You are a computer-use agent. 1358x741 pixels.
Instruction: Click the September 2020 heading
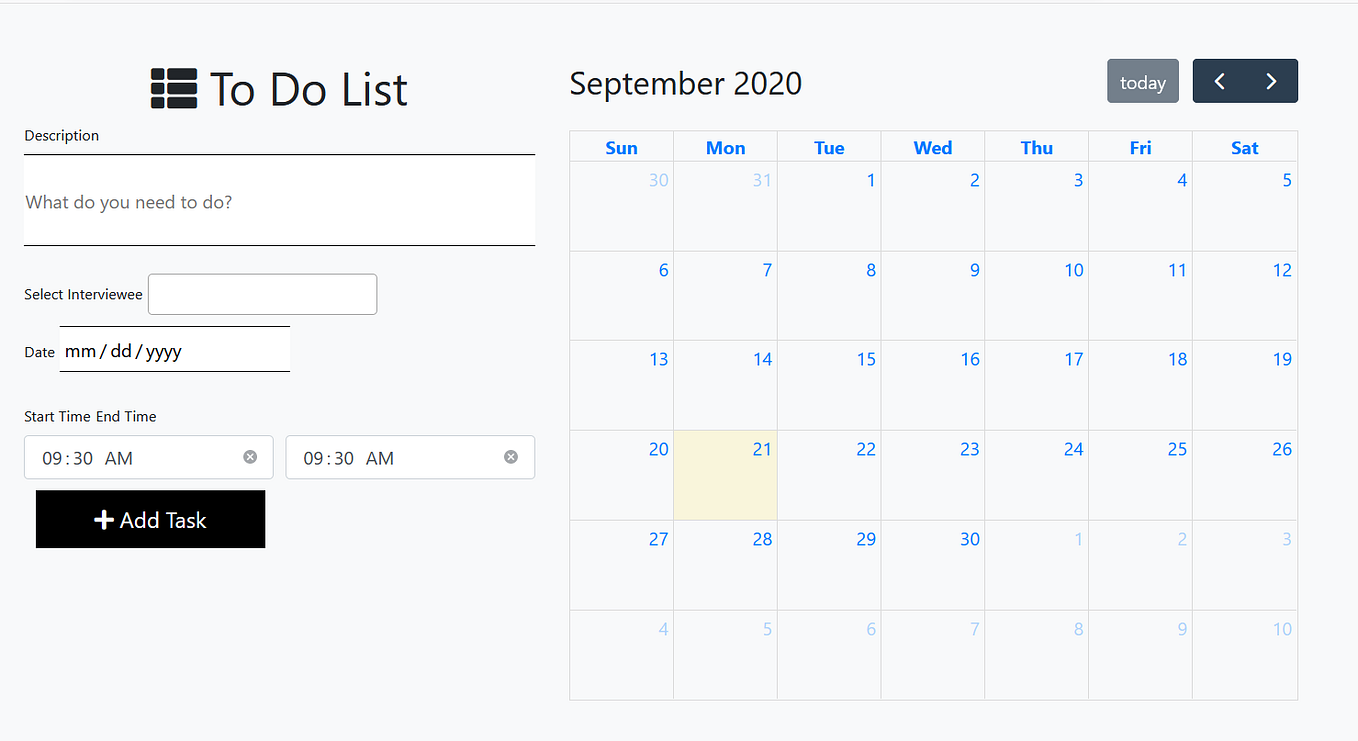[x=686, y=84]
